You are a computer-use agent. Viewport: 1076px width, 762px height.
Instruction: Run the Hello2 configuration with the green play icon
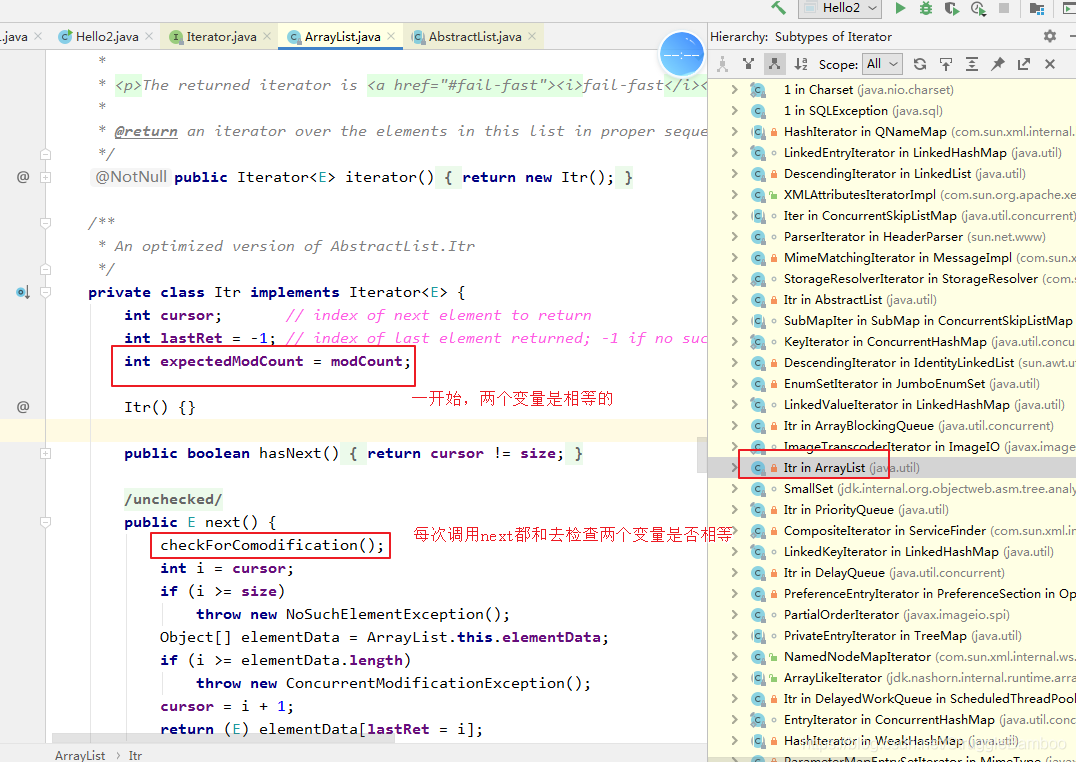[900, 8]
